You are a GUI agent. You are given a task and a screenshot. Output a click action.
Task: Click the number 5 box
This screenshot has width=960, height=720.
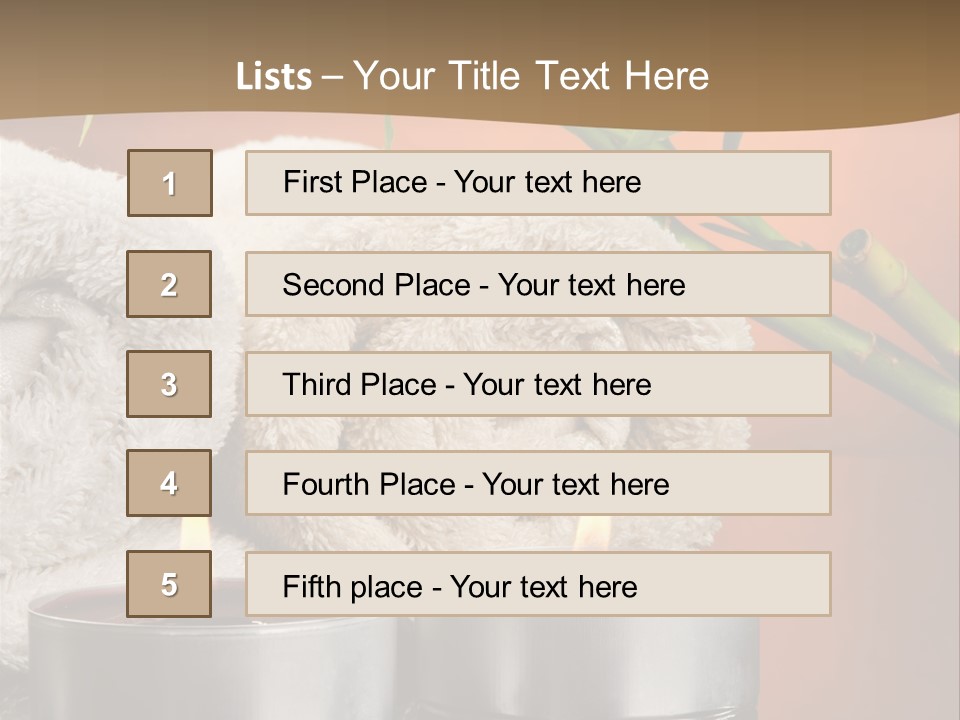169,584
